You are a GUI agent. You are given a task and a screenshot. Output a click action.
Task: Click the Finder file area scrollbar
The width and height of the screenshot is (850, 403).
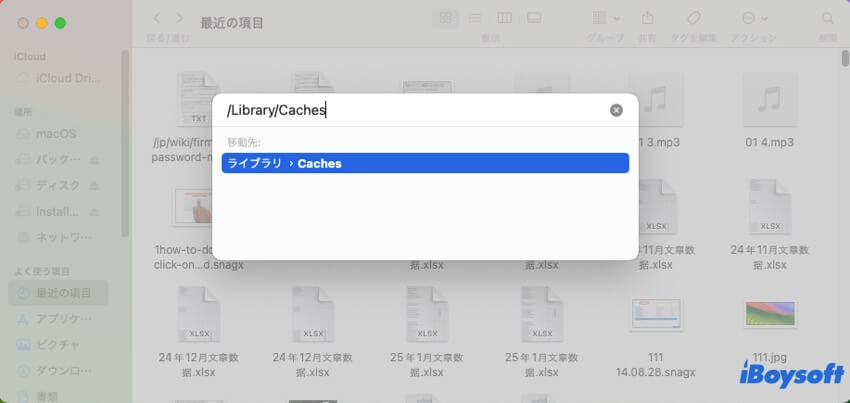coord(845,58)
